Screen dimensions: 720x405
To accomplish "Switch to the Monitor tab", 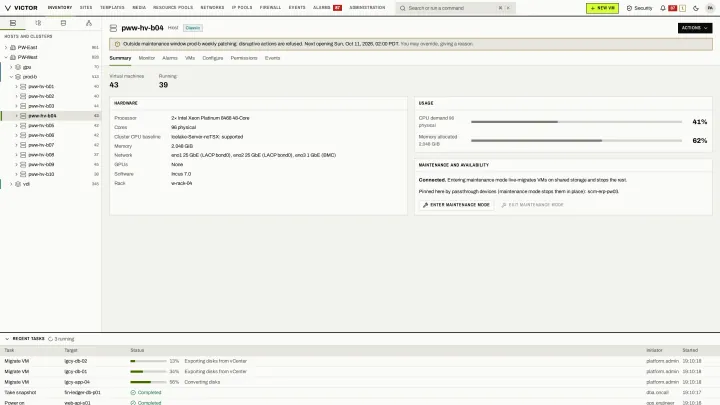I will click(146, 58).
